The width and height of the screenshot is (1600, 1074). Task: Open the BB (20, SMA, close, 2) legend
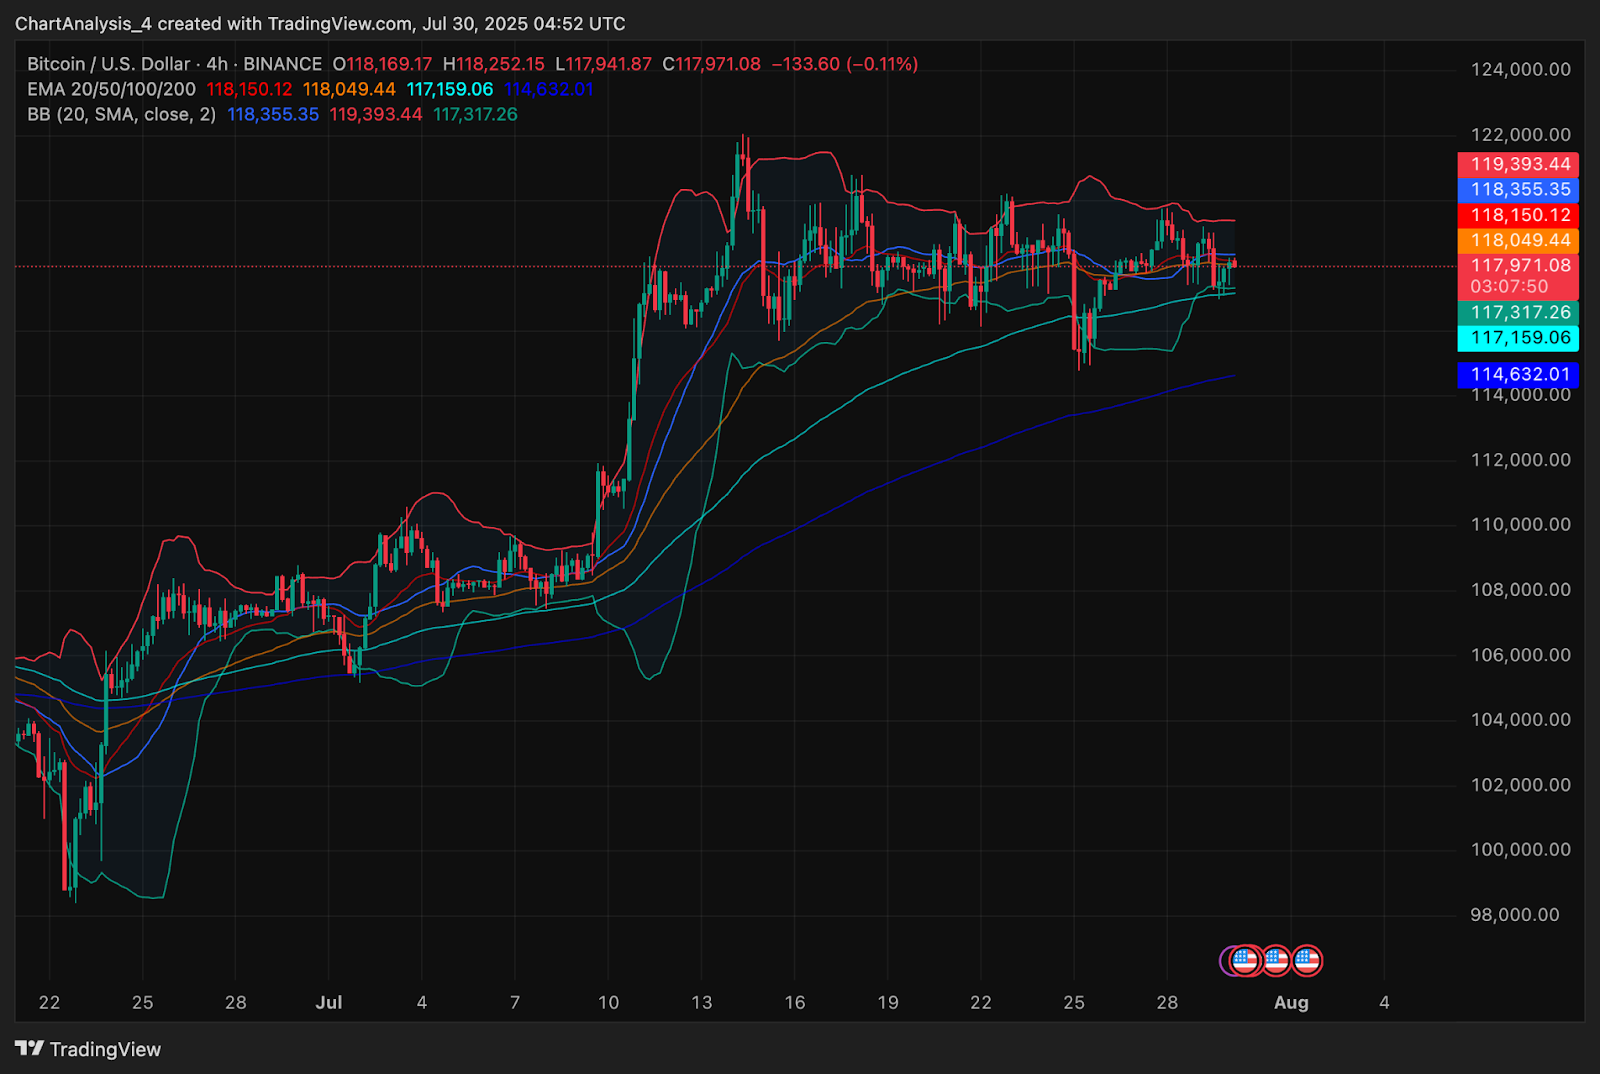click(121, 114)
